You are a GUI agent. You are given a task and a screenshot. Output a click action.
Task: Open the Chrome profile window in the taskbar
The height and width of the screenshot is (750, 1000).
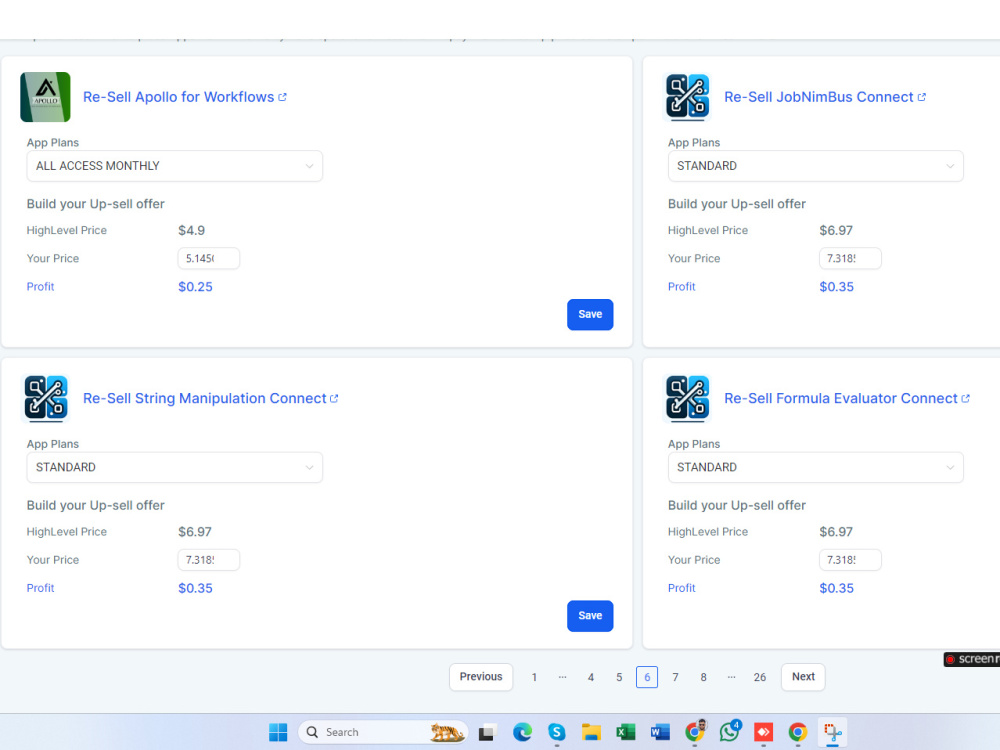[x=695, y=732]
